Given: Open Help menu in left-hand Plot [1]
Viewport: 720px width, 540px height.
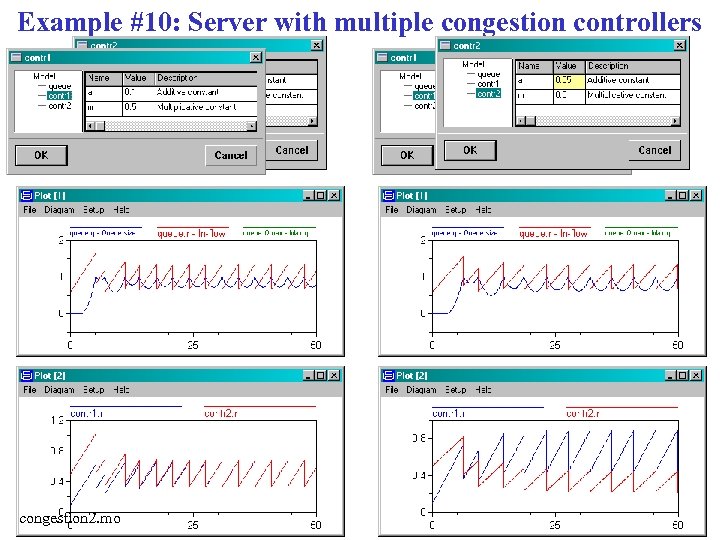Looking at the screenshot, I should [121, 210].
